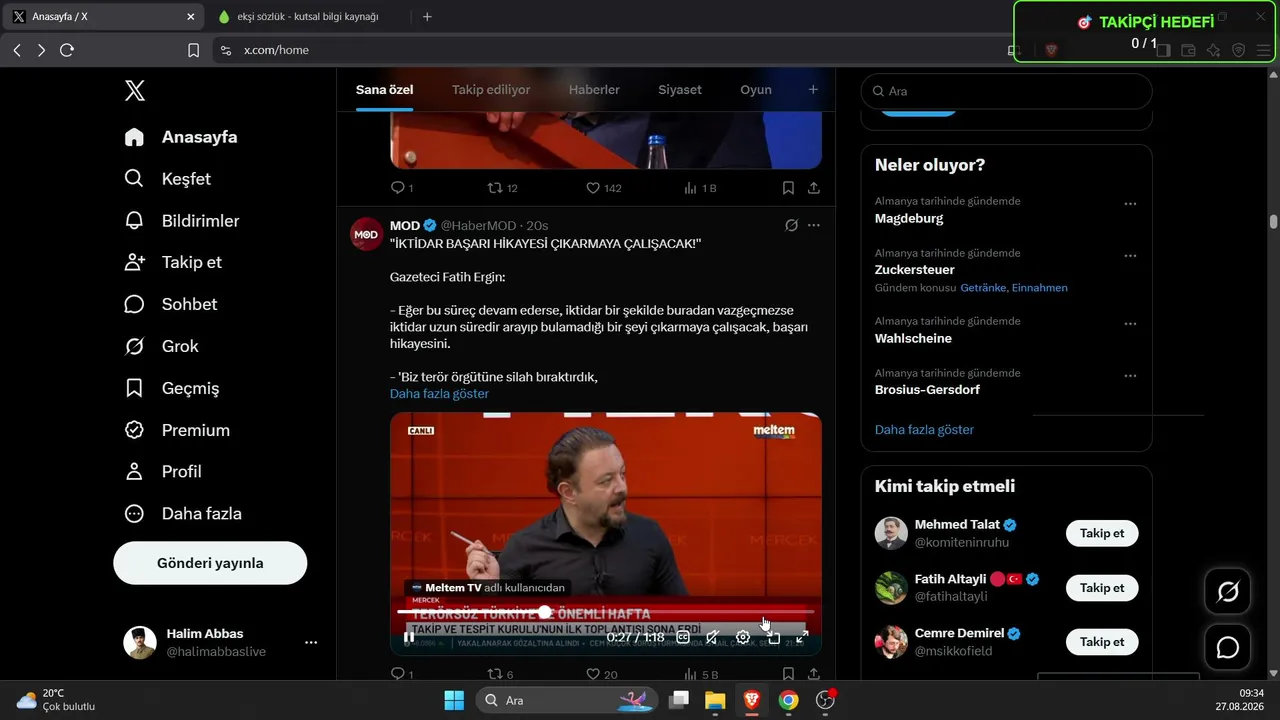Open more options for Wahlscheine trend
The width and height of the screenshot is (1280, 720).
[1130, 324]
